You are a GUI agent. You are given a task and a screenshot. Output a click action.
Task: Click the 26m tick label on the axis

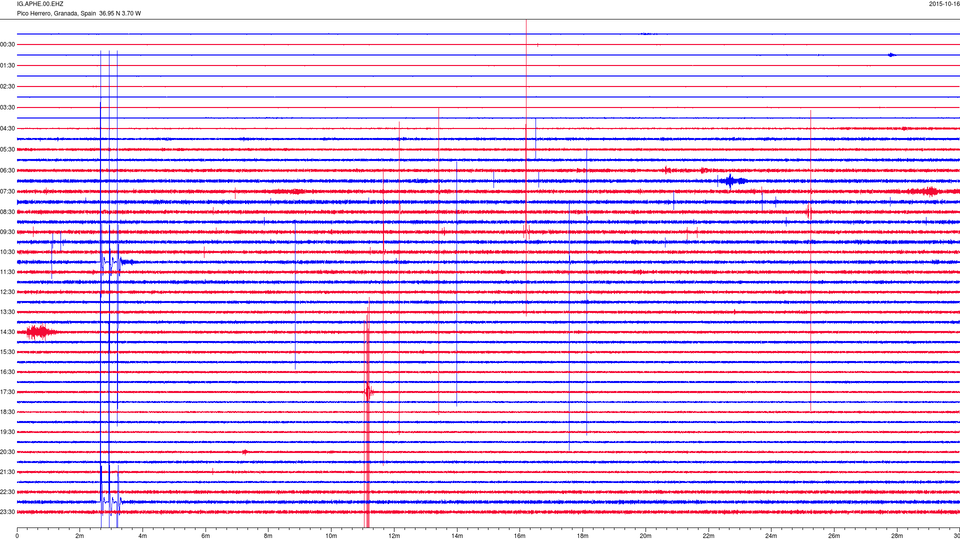(834, 536)
